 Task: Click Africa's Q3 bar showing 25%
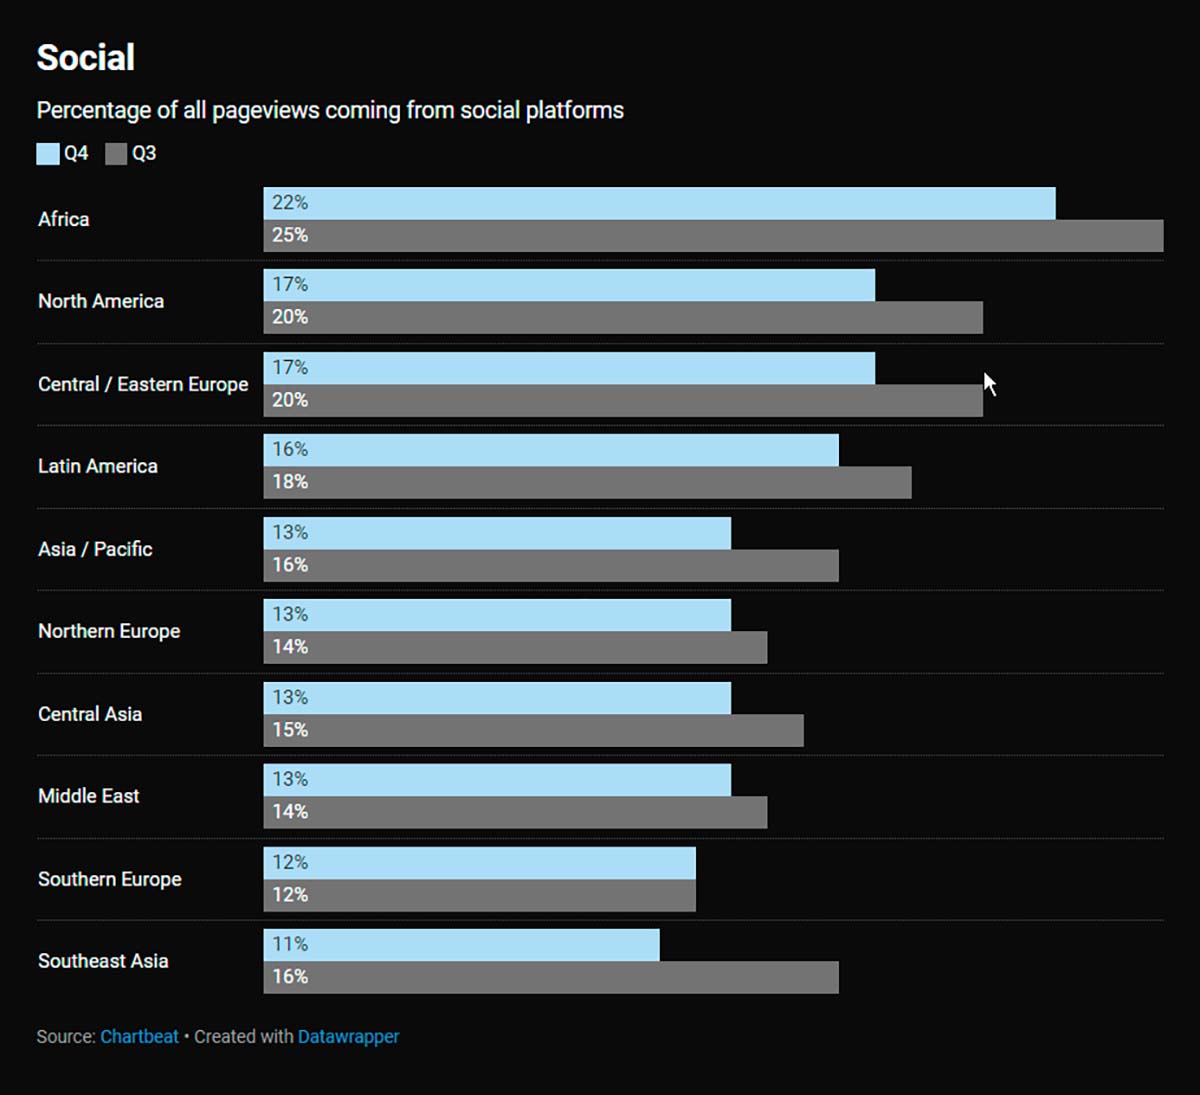(713, 236)
